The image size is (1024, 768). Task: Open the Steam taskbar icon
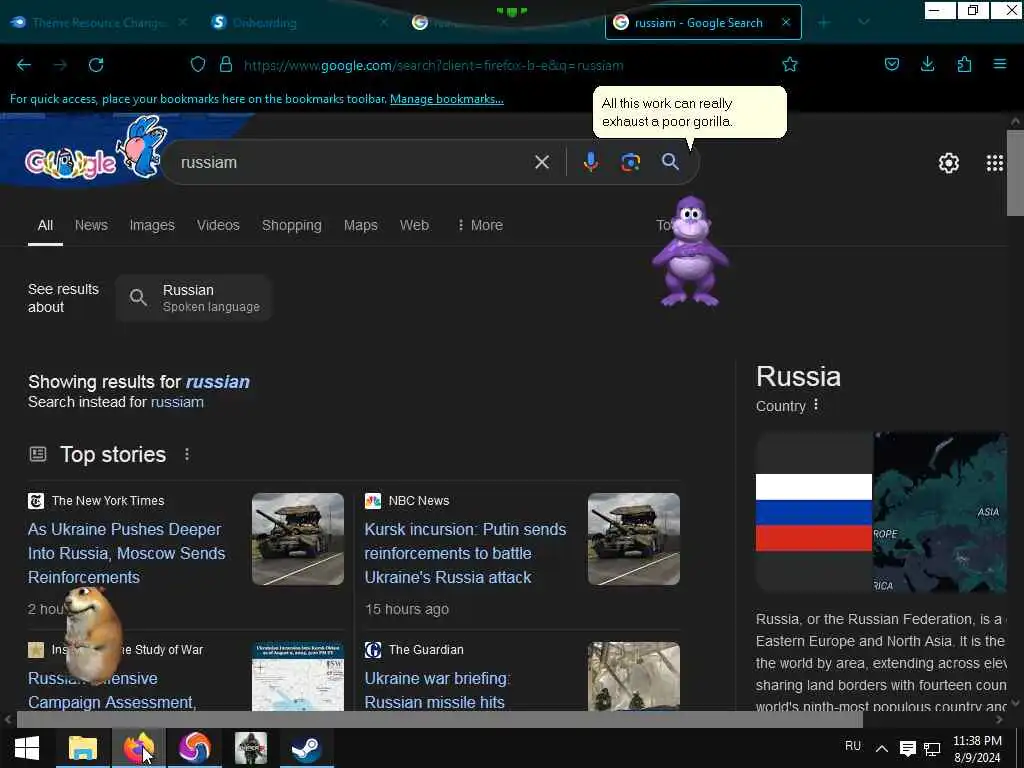pyautogui.click(x=306, y=748)
